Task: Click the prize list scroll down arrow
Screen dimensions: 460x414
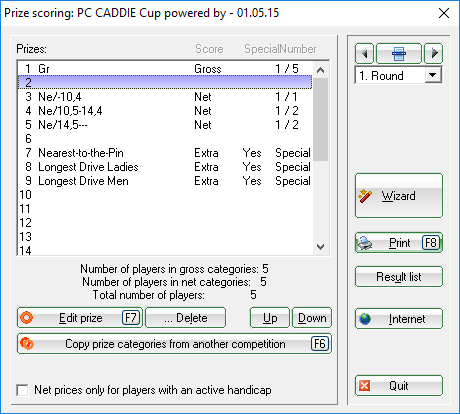Action: pos(321,247)
